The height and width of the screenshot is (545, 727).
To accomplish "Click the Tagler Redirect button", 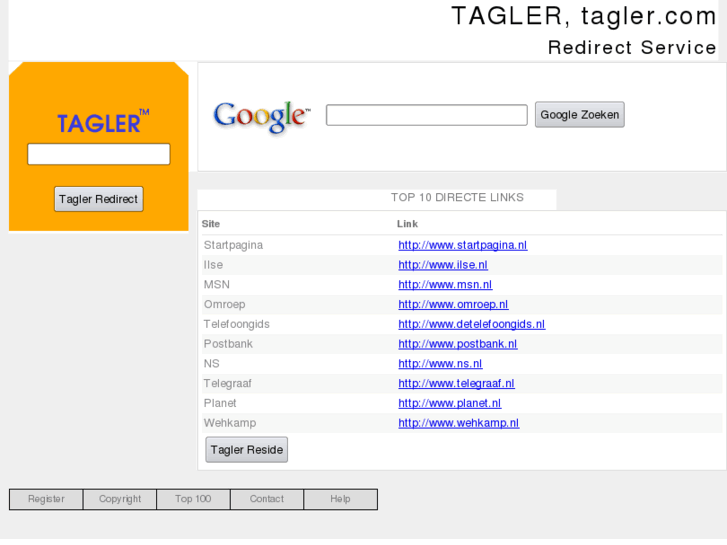I will [99, 199].
